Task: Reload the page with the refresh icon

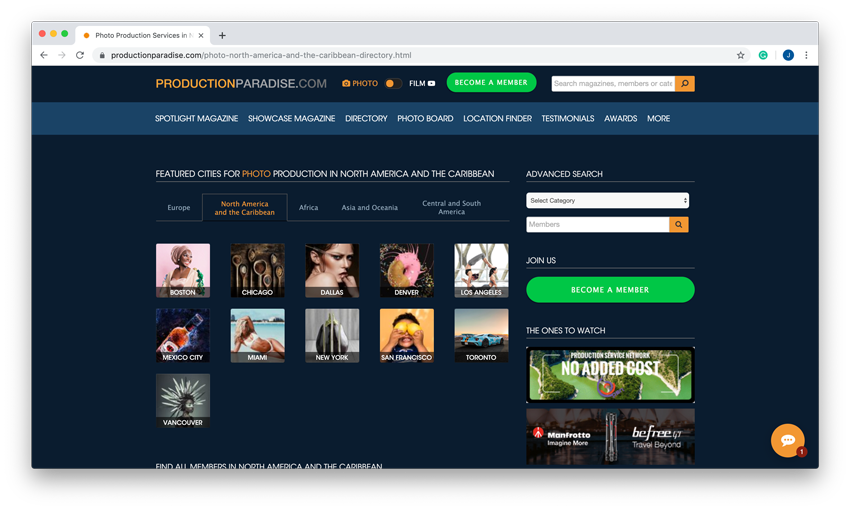Action: click(x=80, y=55)
